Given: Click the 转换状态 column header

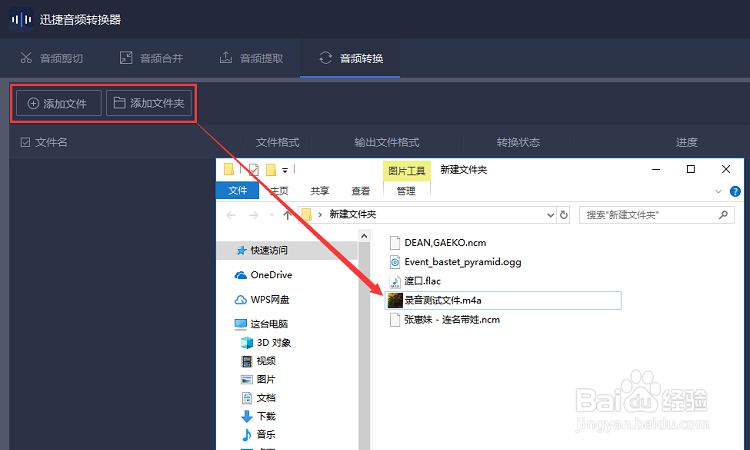Looking at the screenshot, I should (x=518, y=142).
